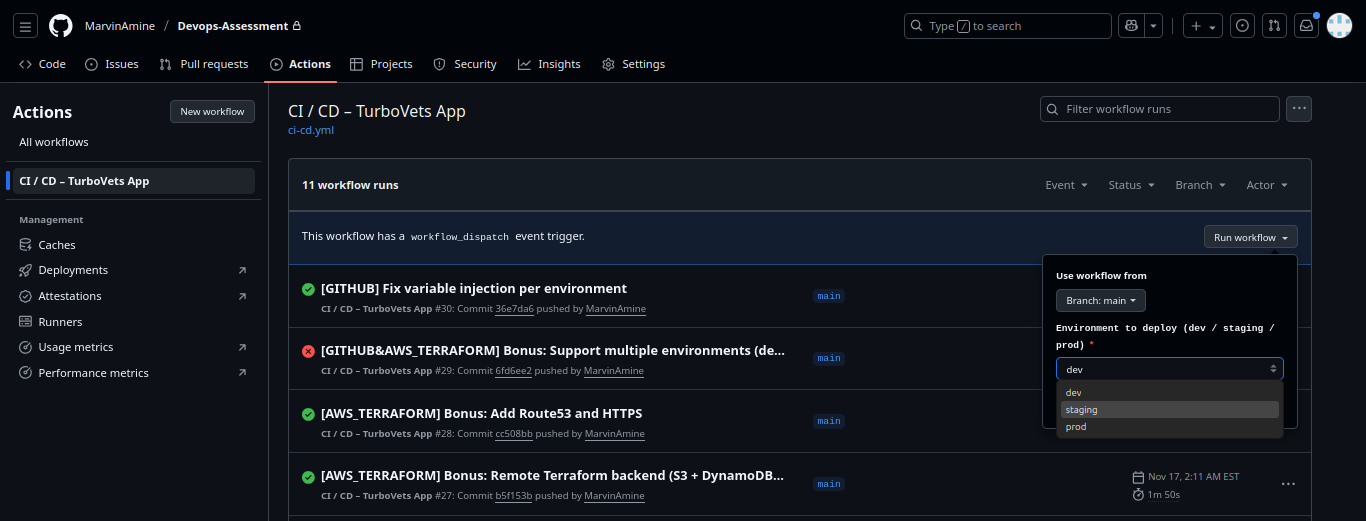This screenshot has width=1366, height=521.
Task: Focus the Filter workflow runs field
Action: pyautogui.click(x=1160, y=109)
